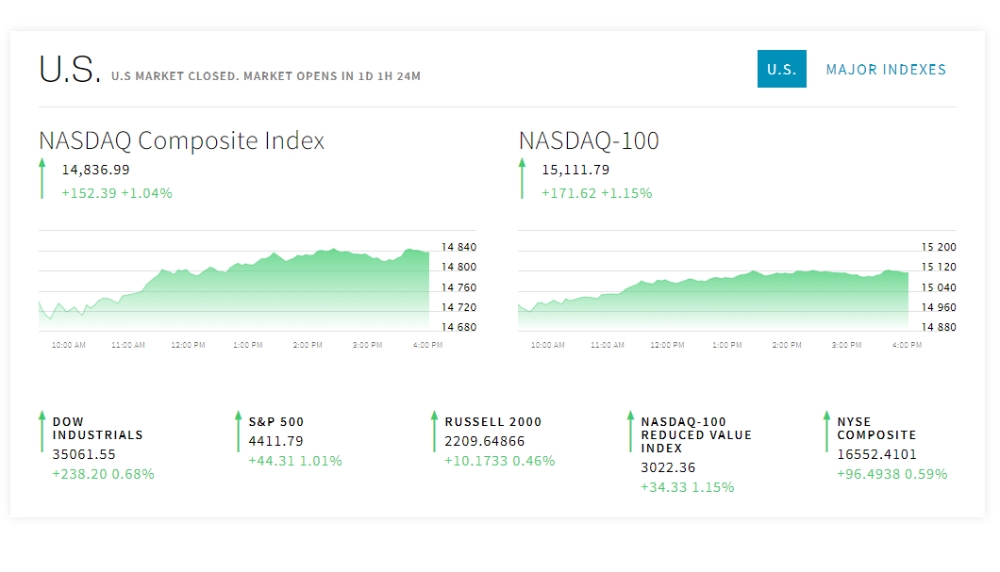The height and width of the screenshot is (572, 1000).
Task: Click the Dow Industrials up arrow icon
Action: 42,431
